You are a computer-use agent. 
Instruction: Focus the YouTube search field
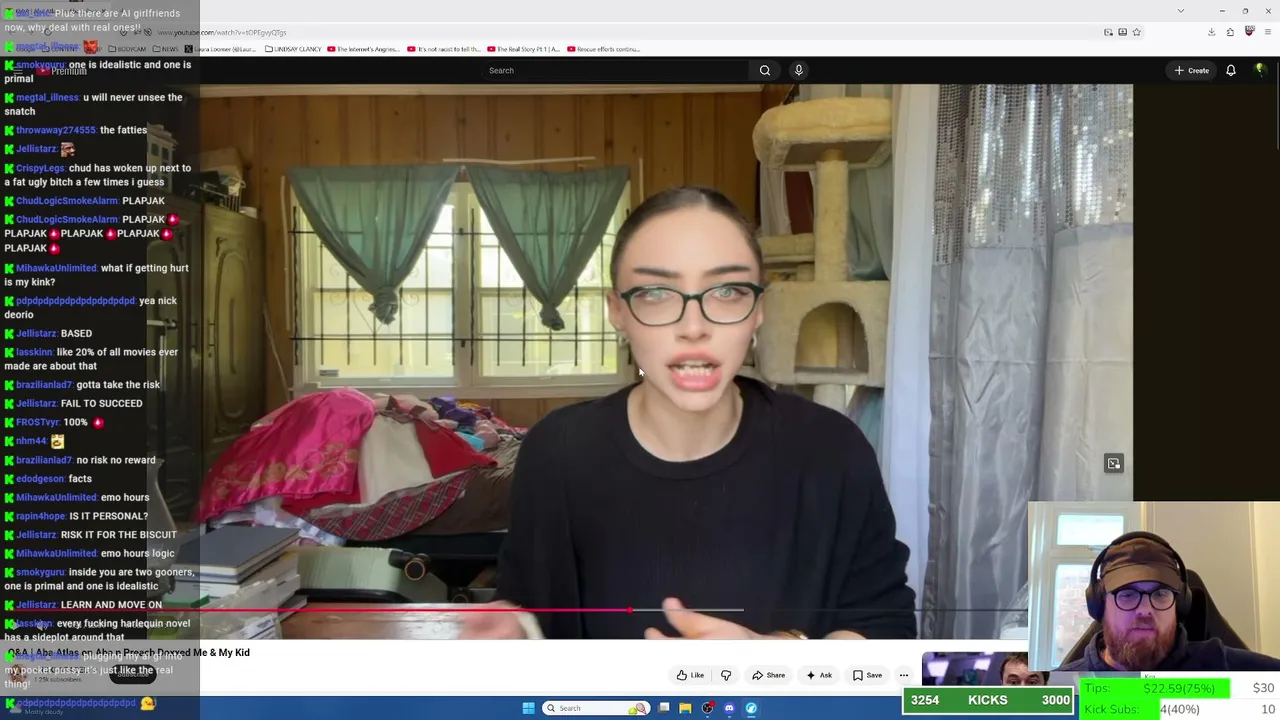615,70
